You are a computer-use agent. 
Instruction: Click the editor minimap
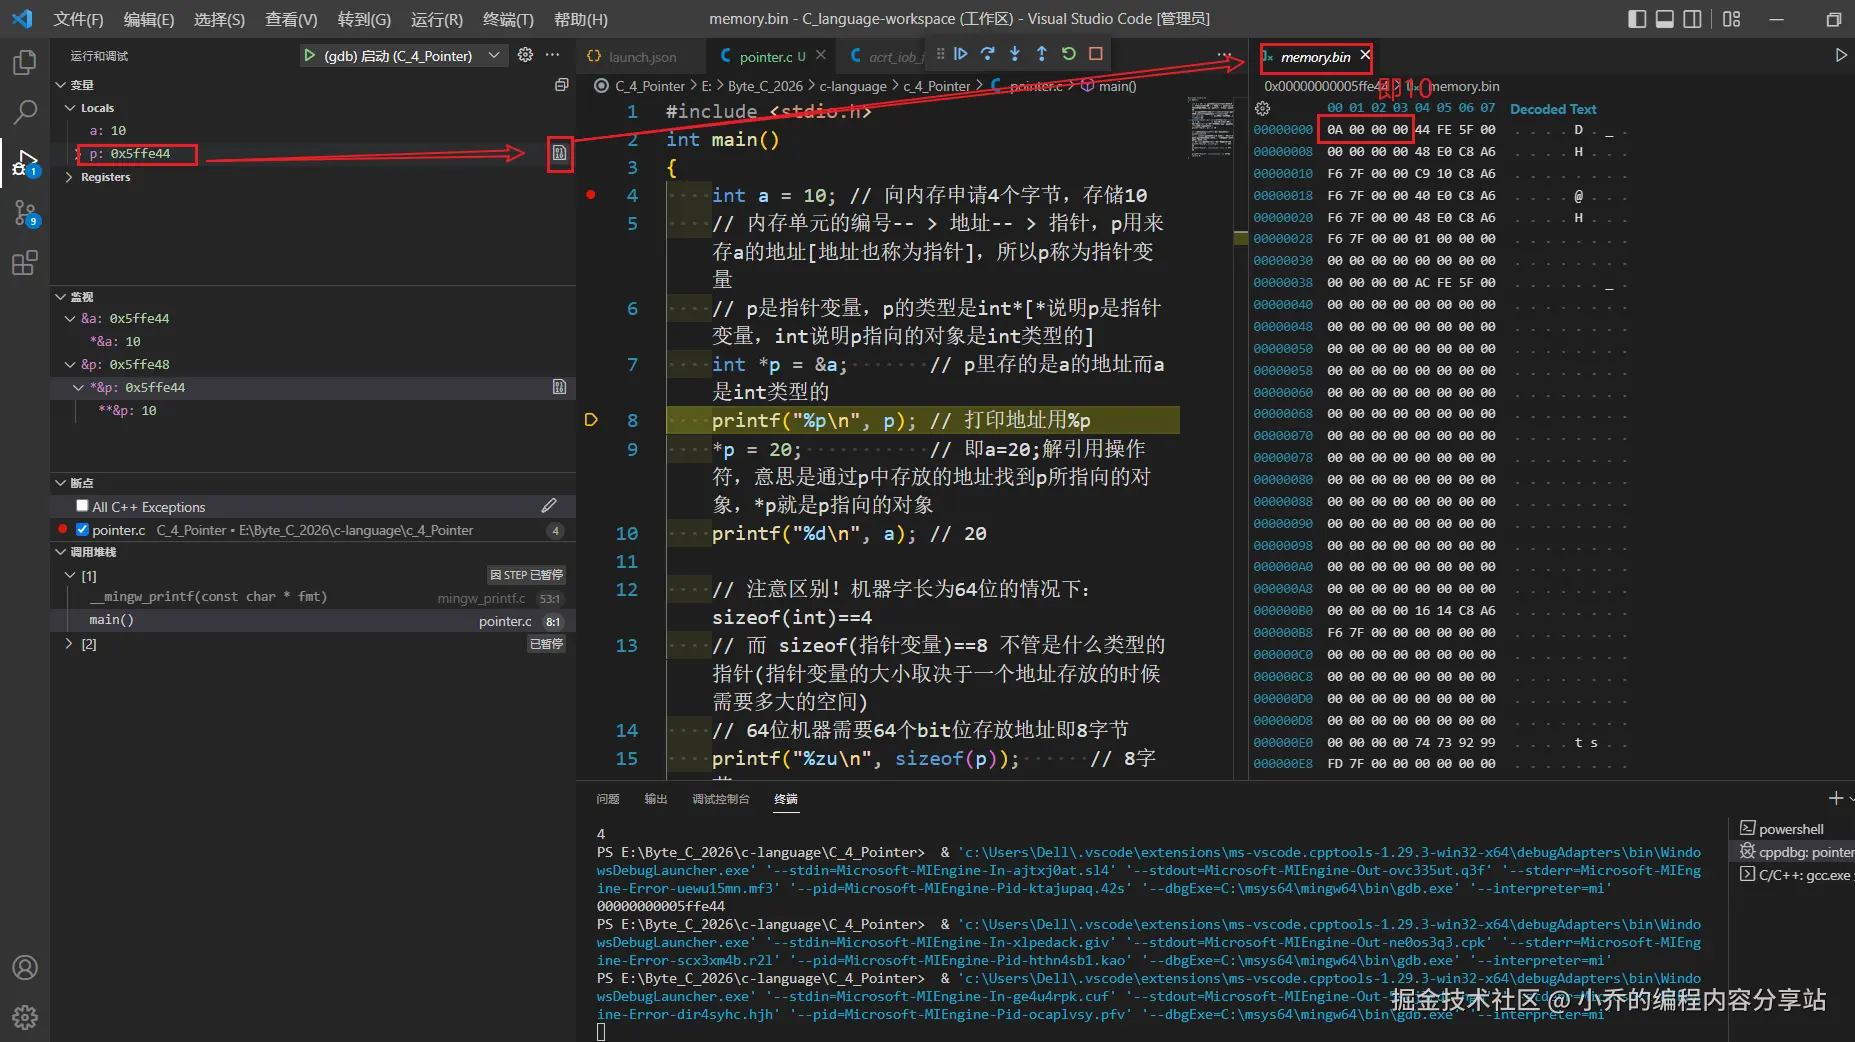click(1212, 127)
